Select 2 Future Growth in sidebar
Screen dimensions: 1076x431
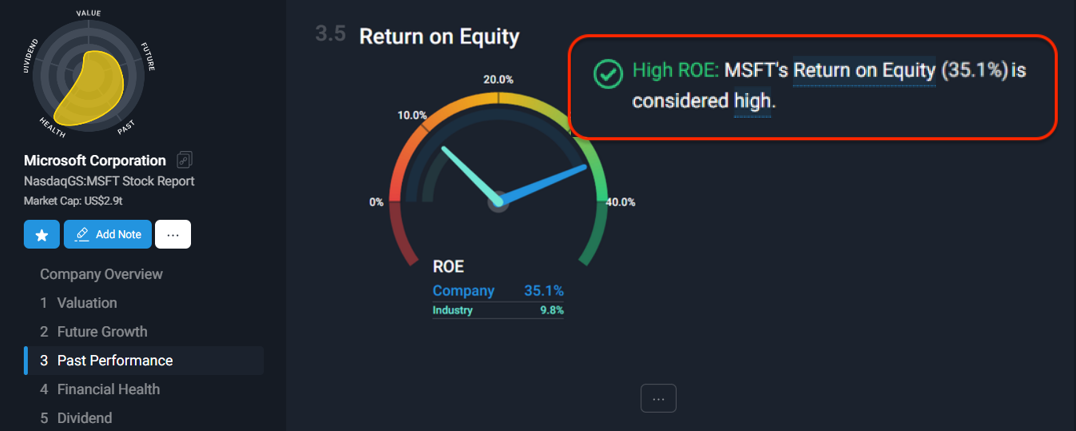(93, 331)
